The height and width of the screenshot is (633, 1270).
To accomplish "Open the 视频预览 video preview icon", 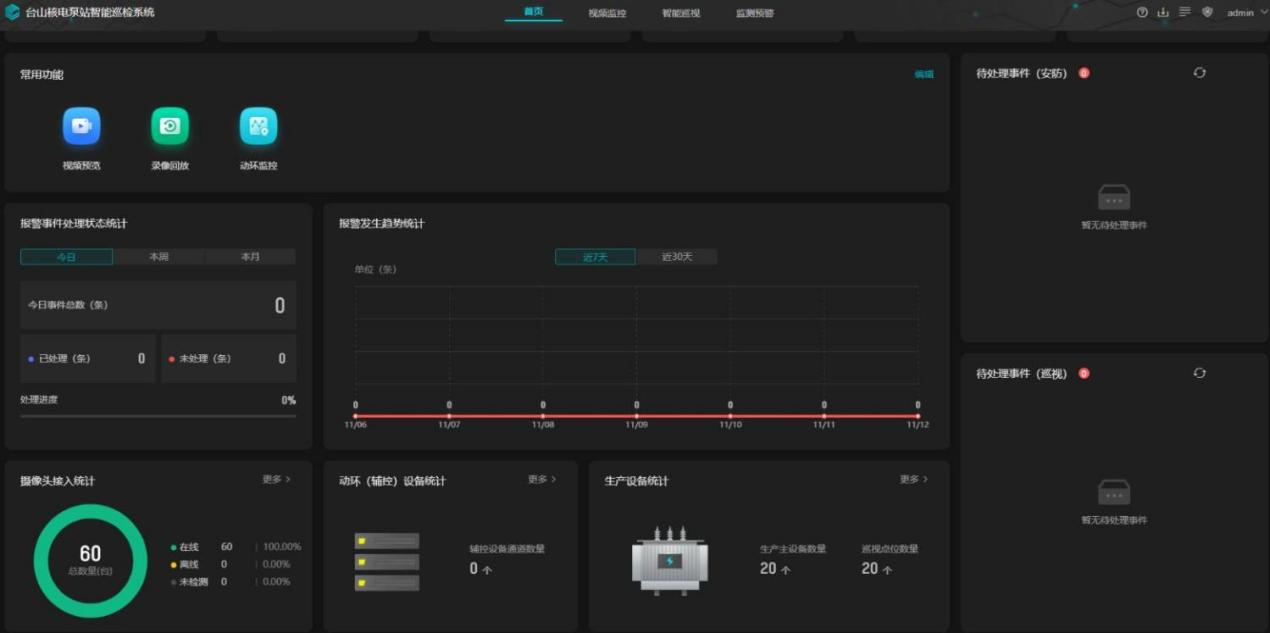I will point(81,127).
